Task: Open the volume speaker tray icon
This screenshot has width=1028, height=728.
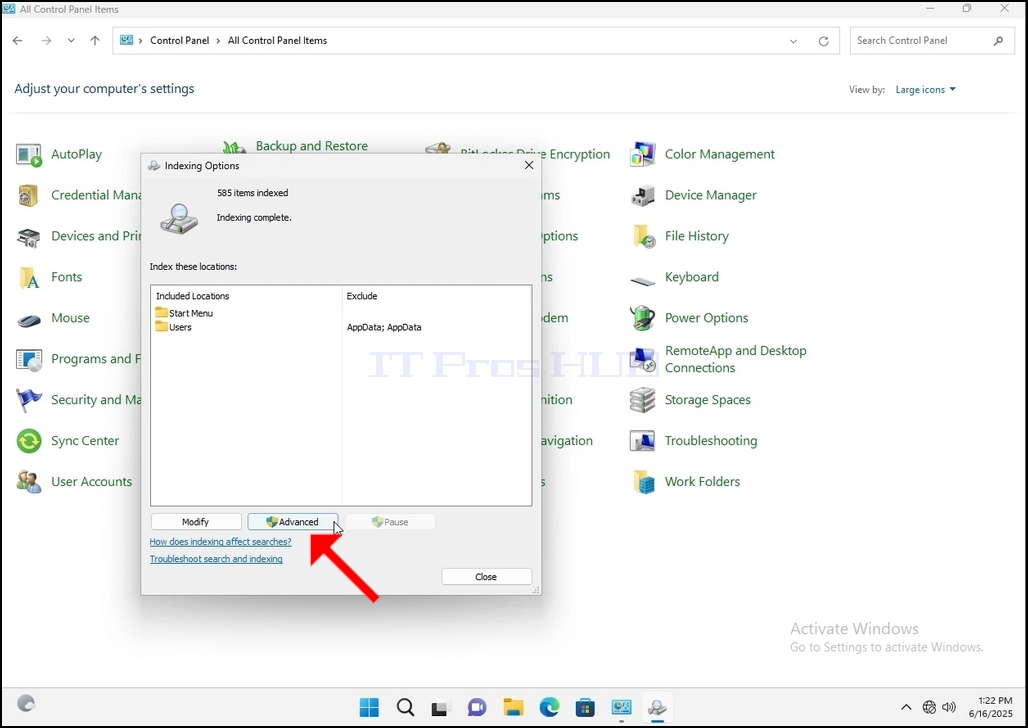Action: point(949,707)
